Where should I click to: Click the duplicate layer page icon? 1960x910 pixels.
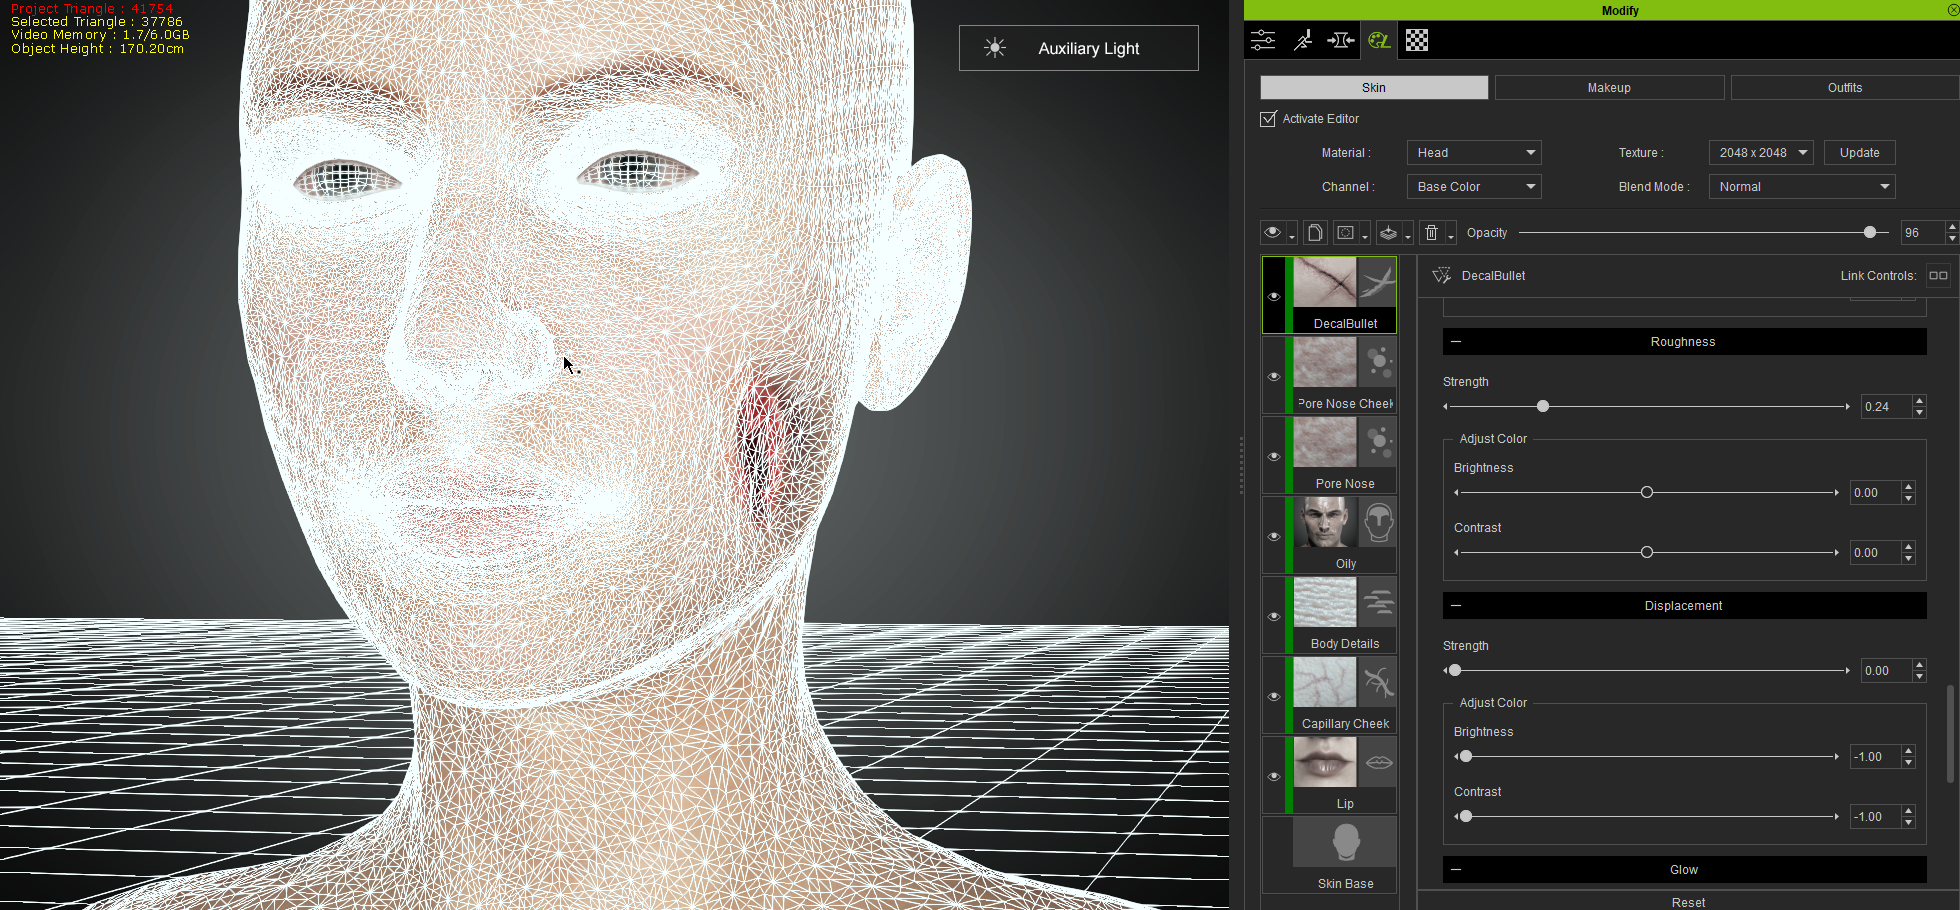point(1315,233)
